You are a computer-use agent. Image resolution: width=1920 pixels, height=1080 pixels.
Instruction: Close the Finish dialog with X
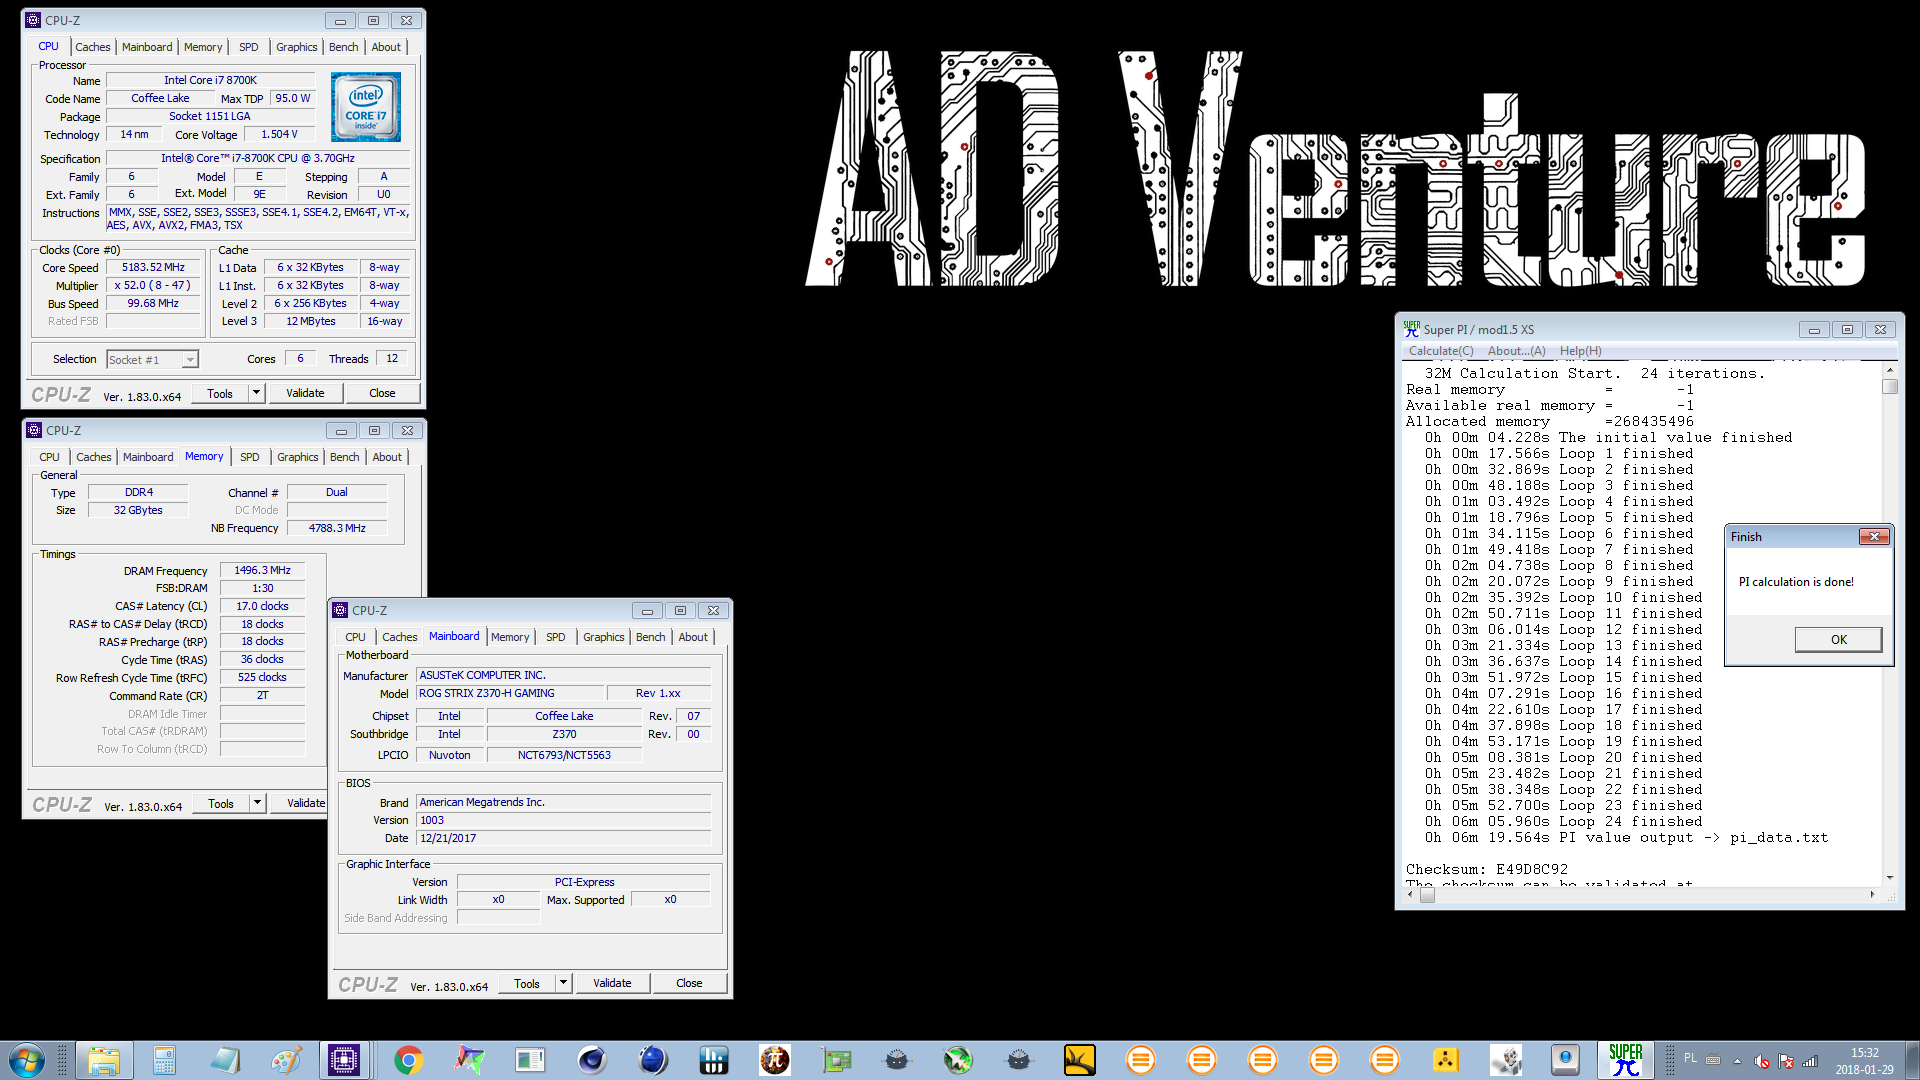click(x=1874, y=536)
